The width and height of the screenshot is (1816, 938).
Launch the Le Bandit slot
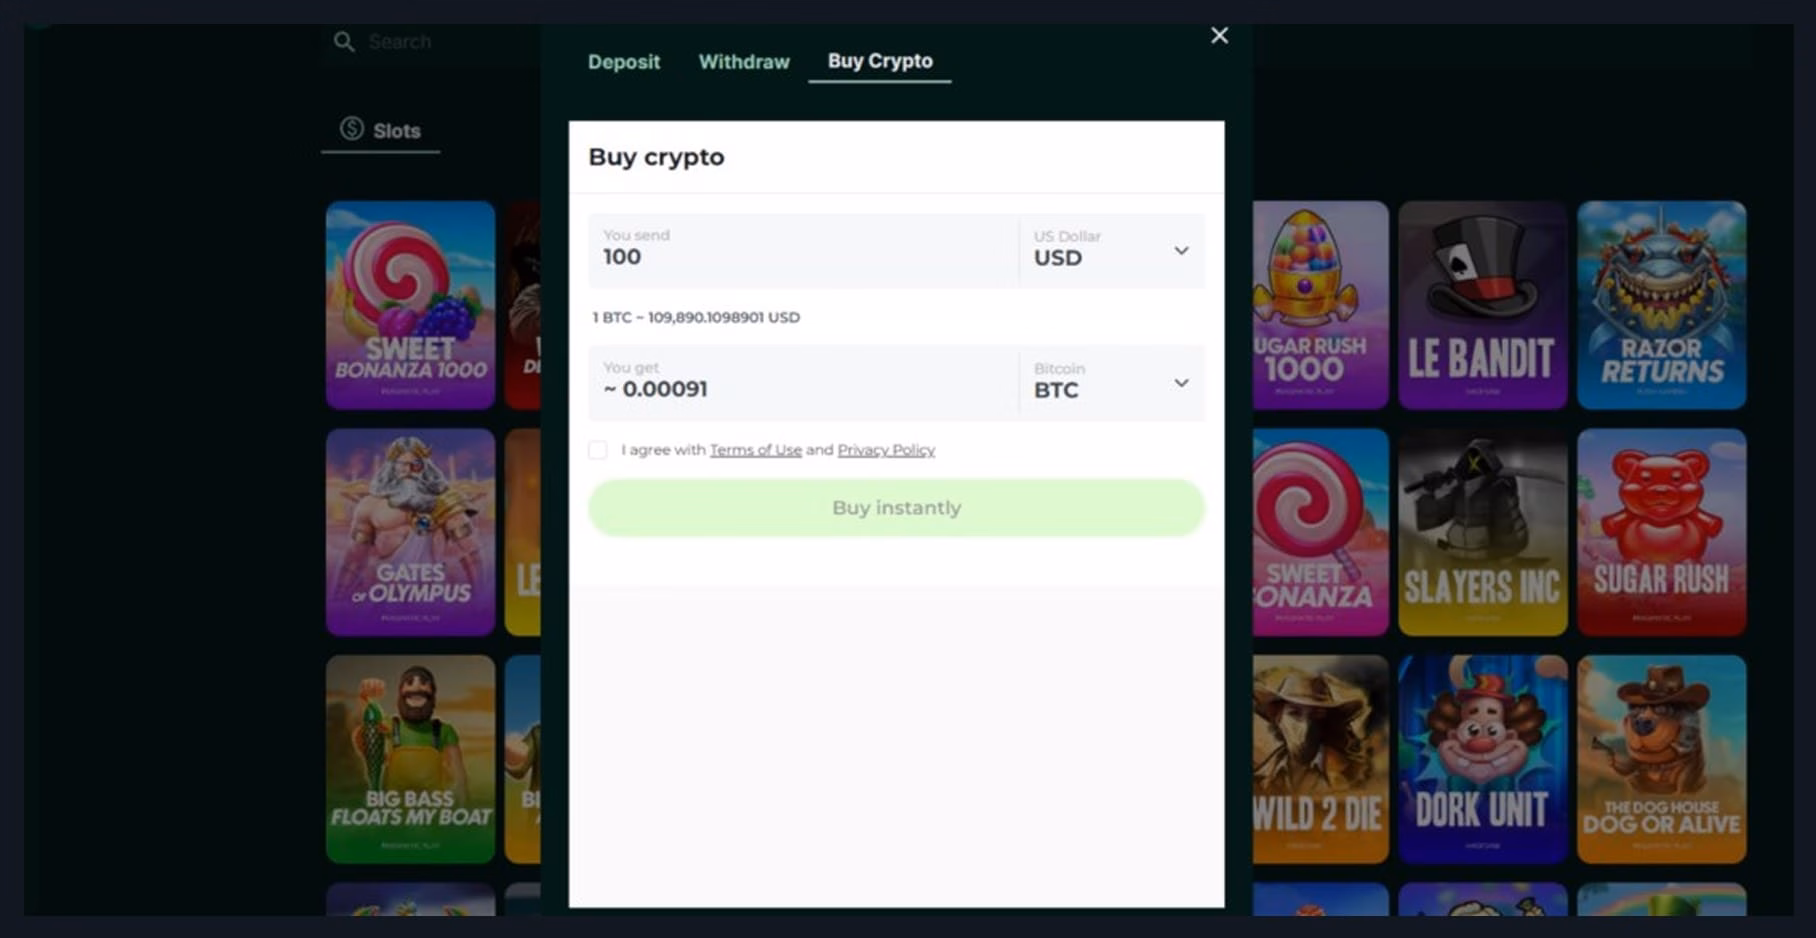pyautogui.click(x=1482, y=305)
